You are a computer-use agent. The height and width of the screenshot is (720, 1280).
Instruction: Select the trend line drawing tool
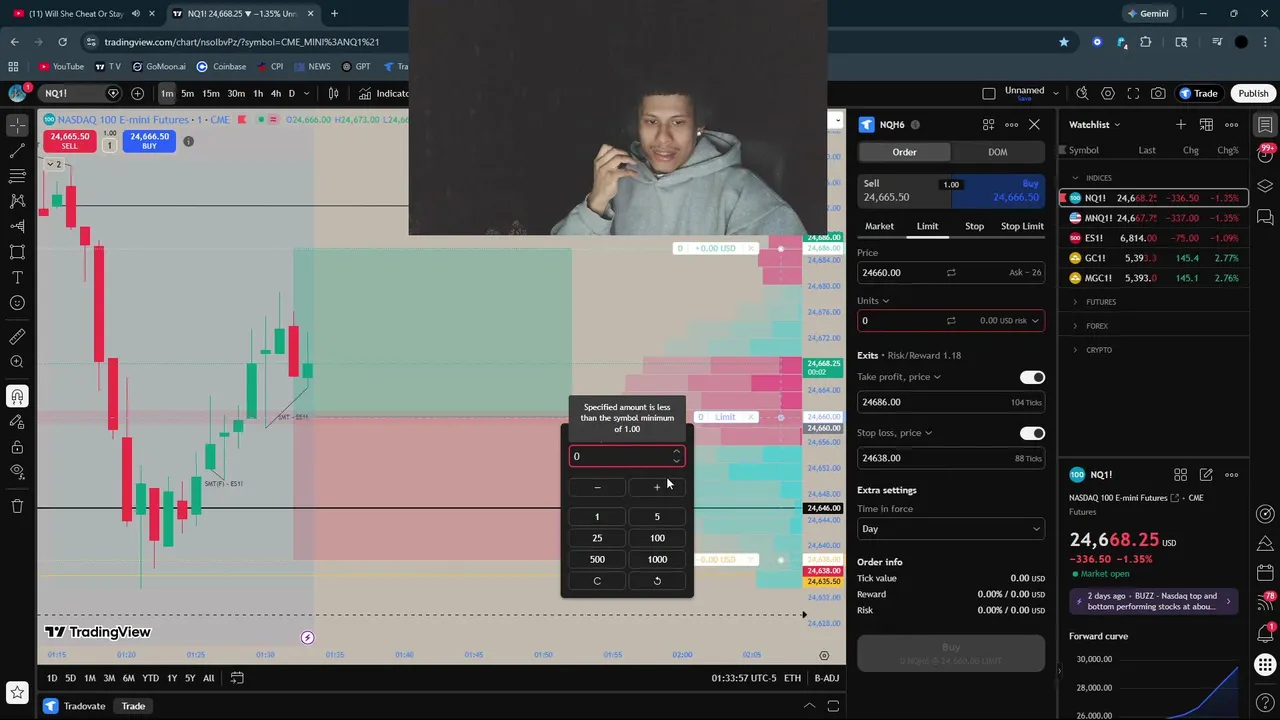point(17,150)
